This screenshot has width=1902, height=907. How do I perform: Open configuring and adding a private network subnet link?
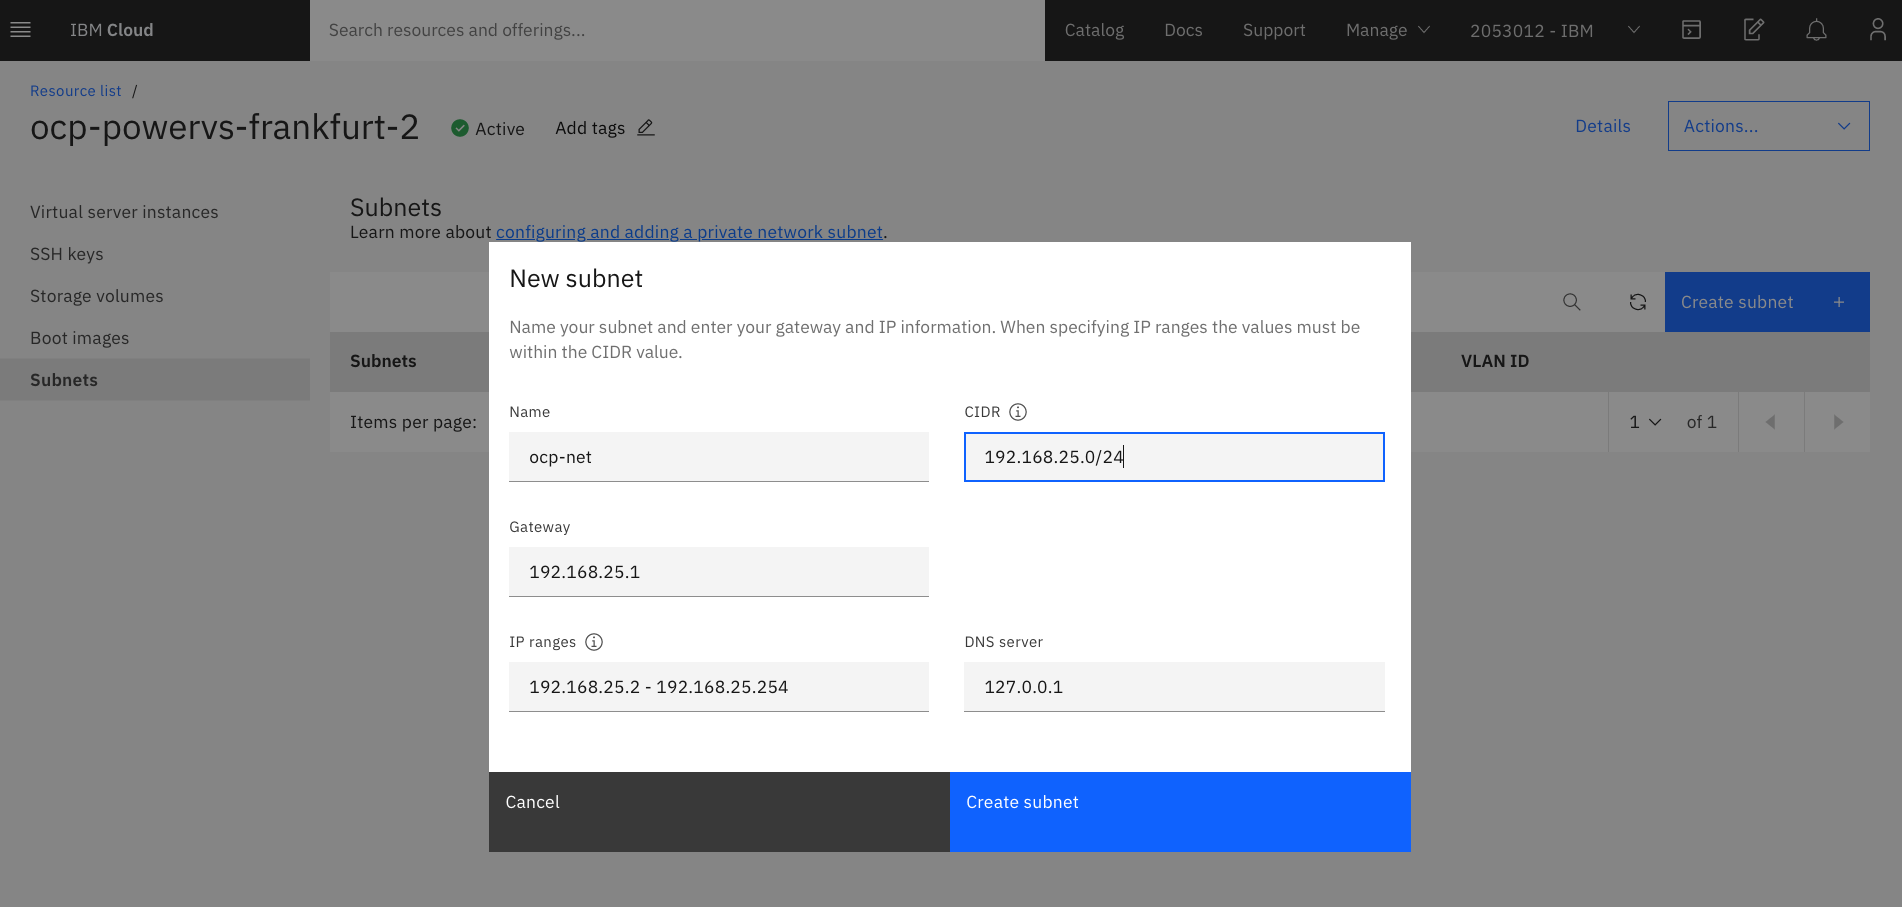(x=689, y=232)
